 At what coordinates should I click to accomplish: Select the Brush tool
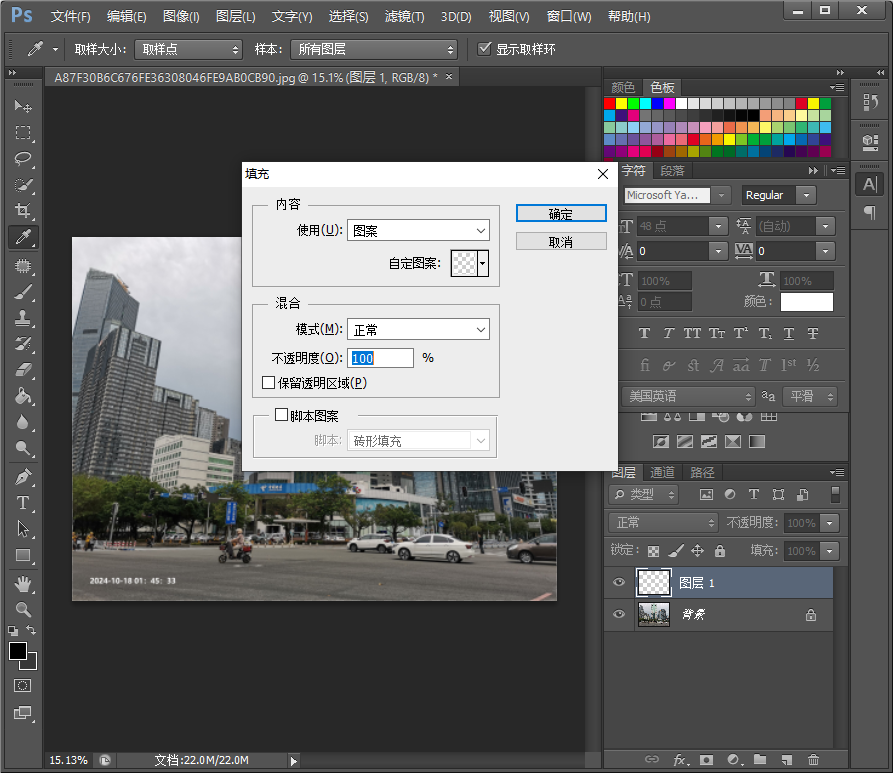pos(23,292)
